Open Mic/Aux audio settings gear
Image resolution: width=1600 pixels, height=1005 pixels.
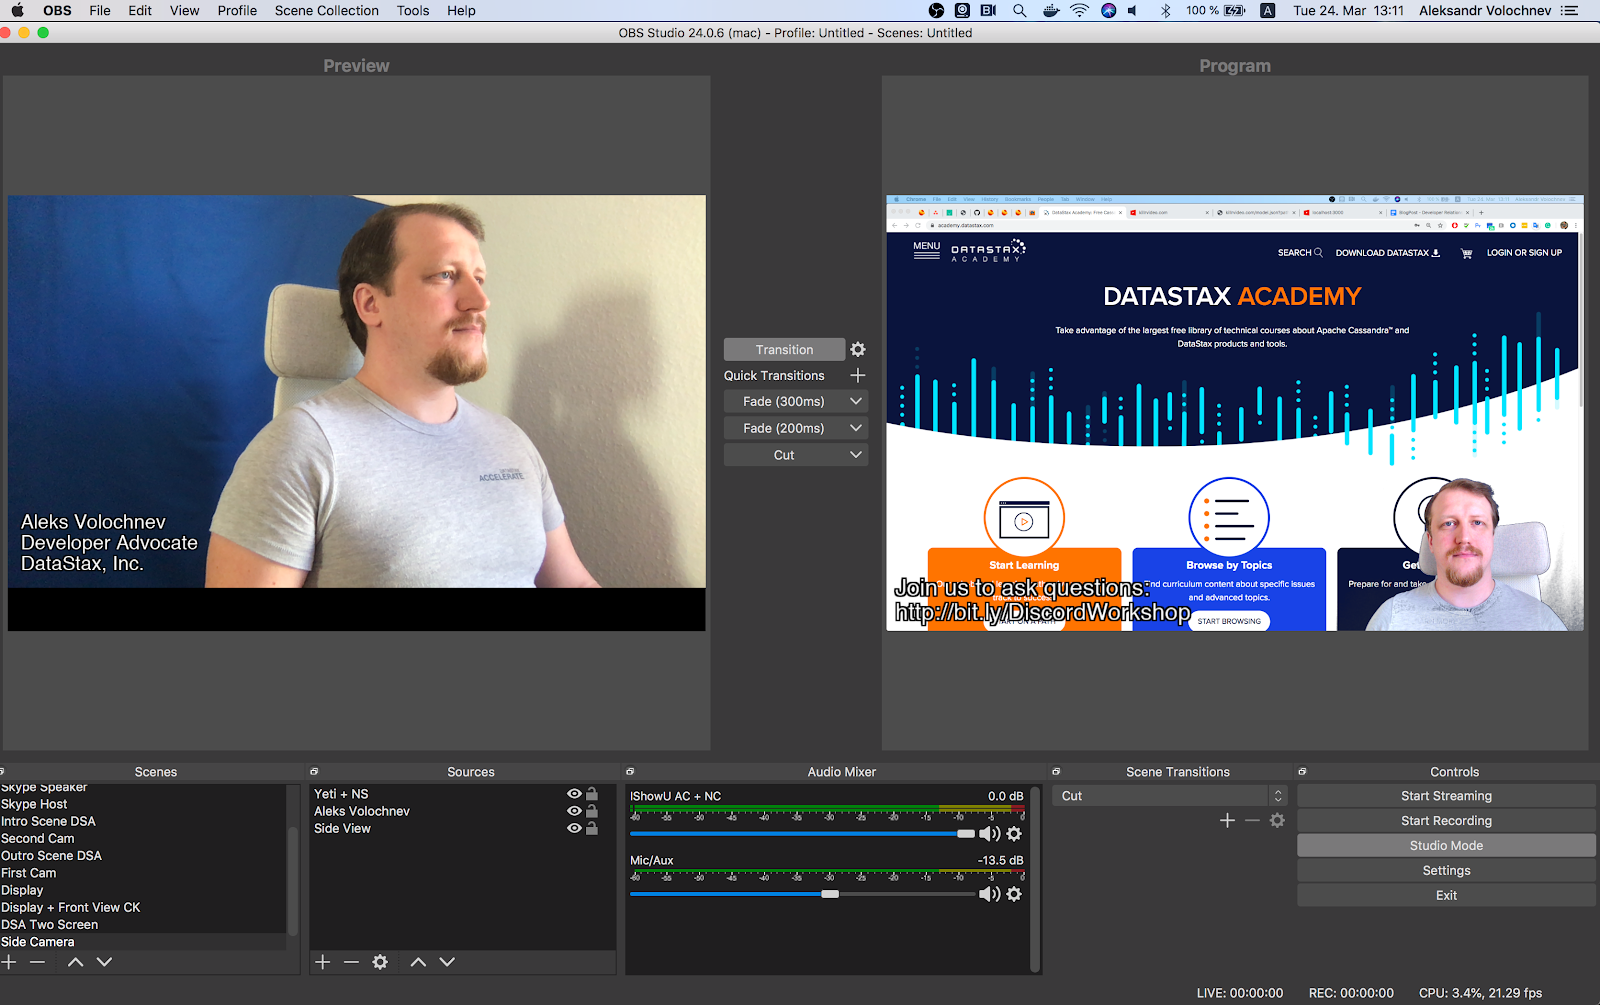[x=1014, y=894]
